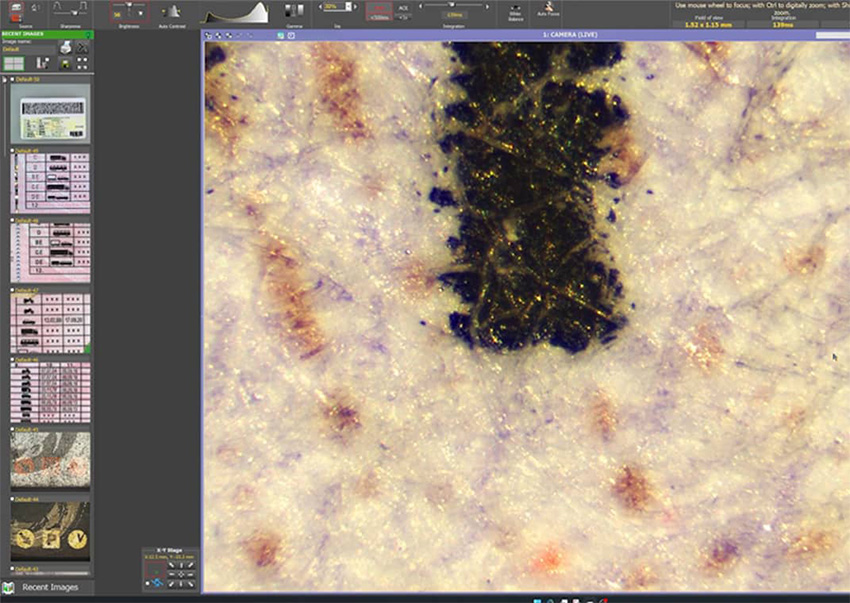Click the blue icon in X-Y Stage panel
This screenshot has height=603, width=850.
click(x=157, y=583)
